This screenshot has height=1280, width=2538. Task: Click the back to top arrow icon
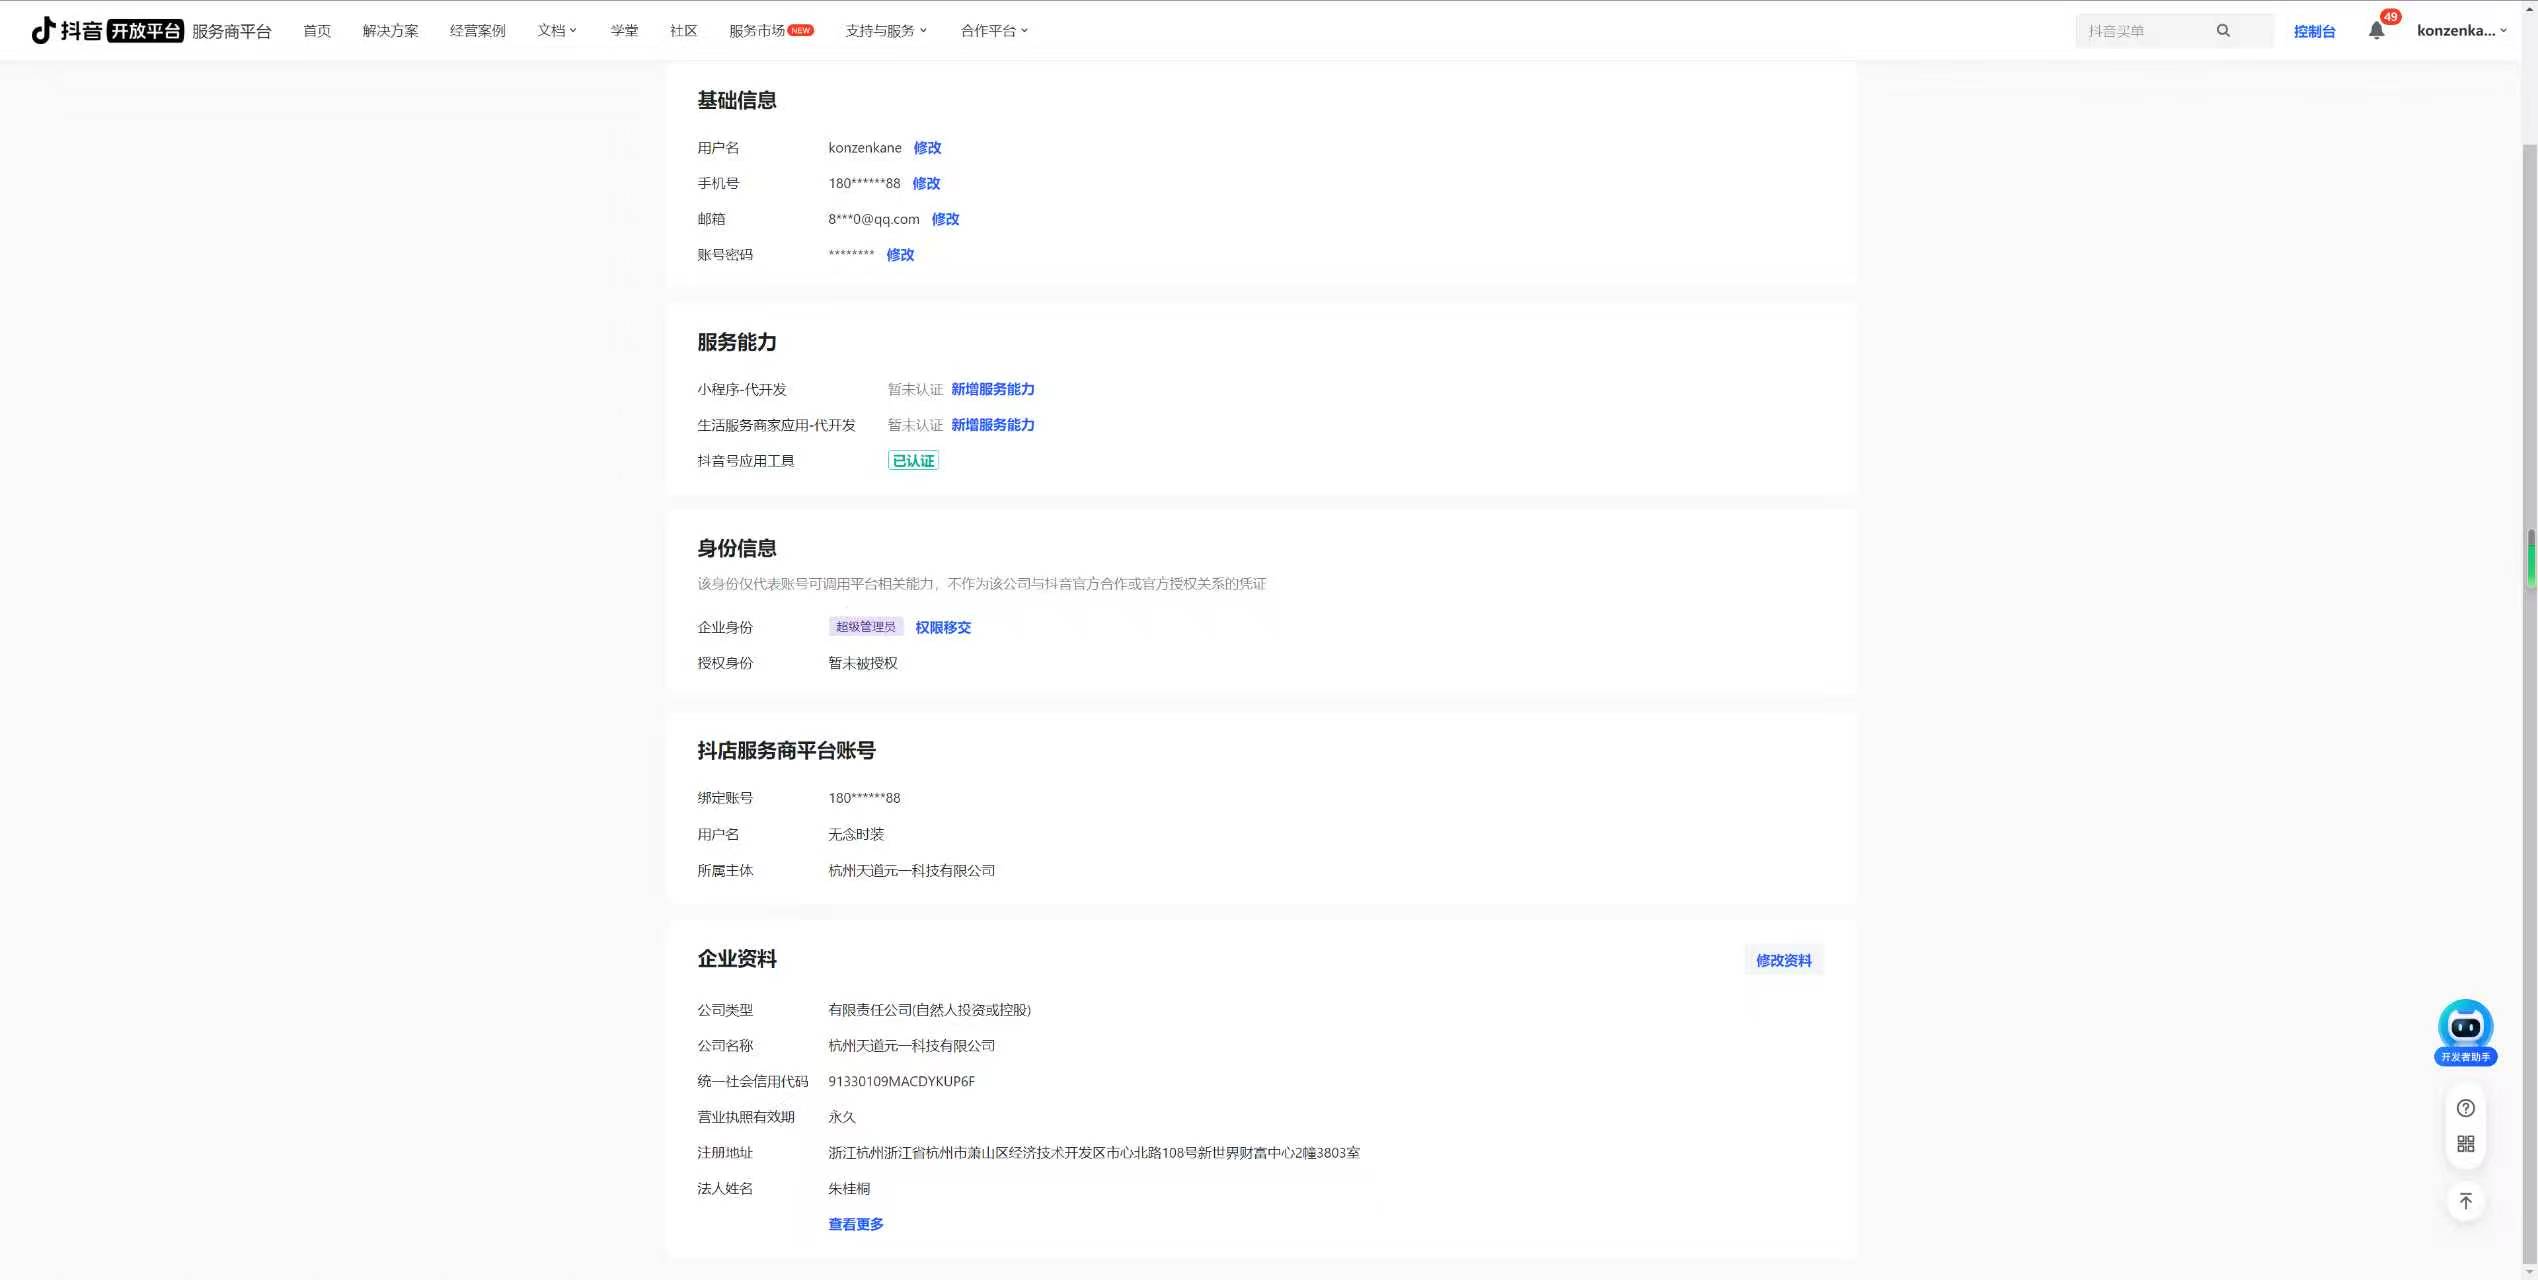(x=2466, y=1201)
